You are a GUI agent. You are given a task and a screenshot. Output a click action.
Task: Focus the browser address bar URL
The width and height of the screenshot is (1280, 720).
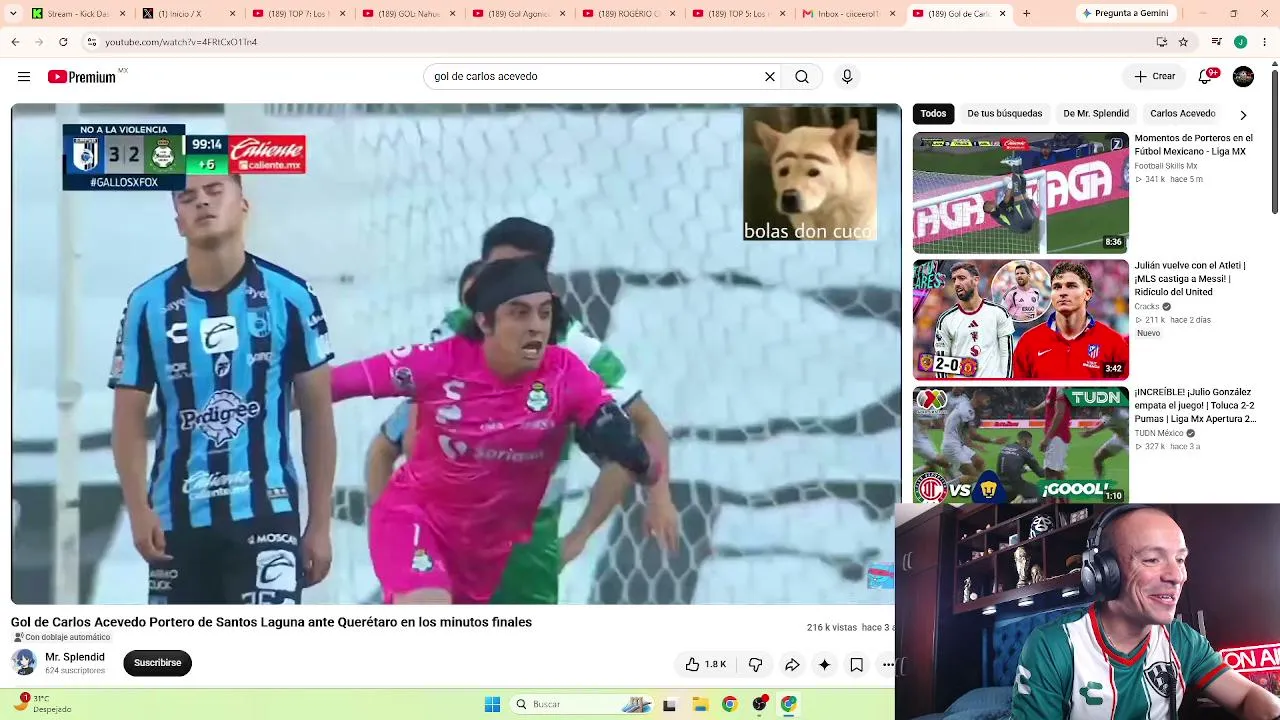tap(181, 42)
